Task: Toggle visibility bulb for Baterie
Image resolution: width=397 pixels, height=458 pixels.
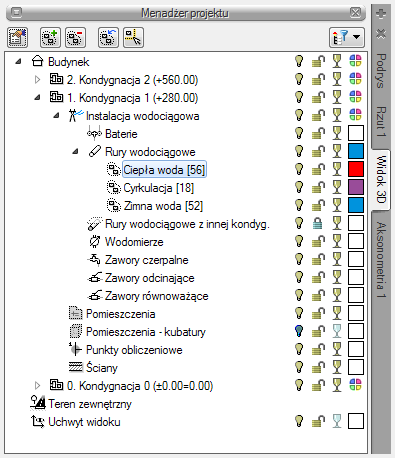Action: (299, 133)
